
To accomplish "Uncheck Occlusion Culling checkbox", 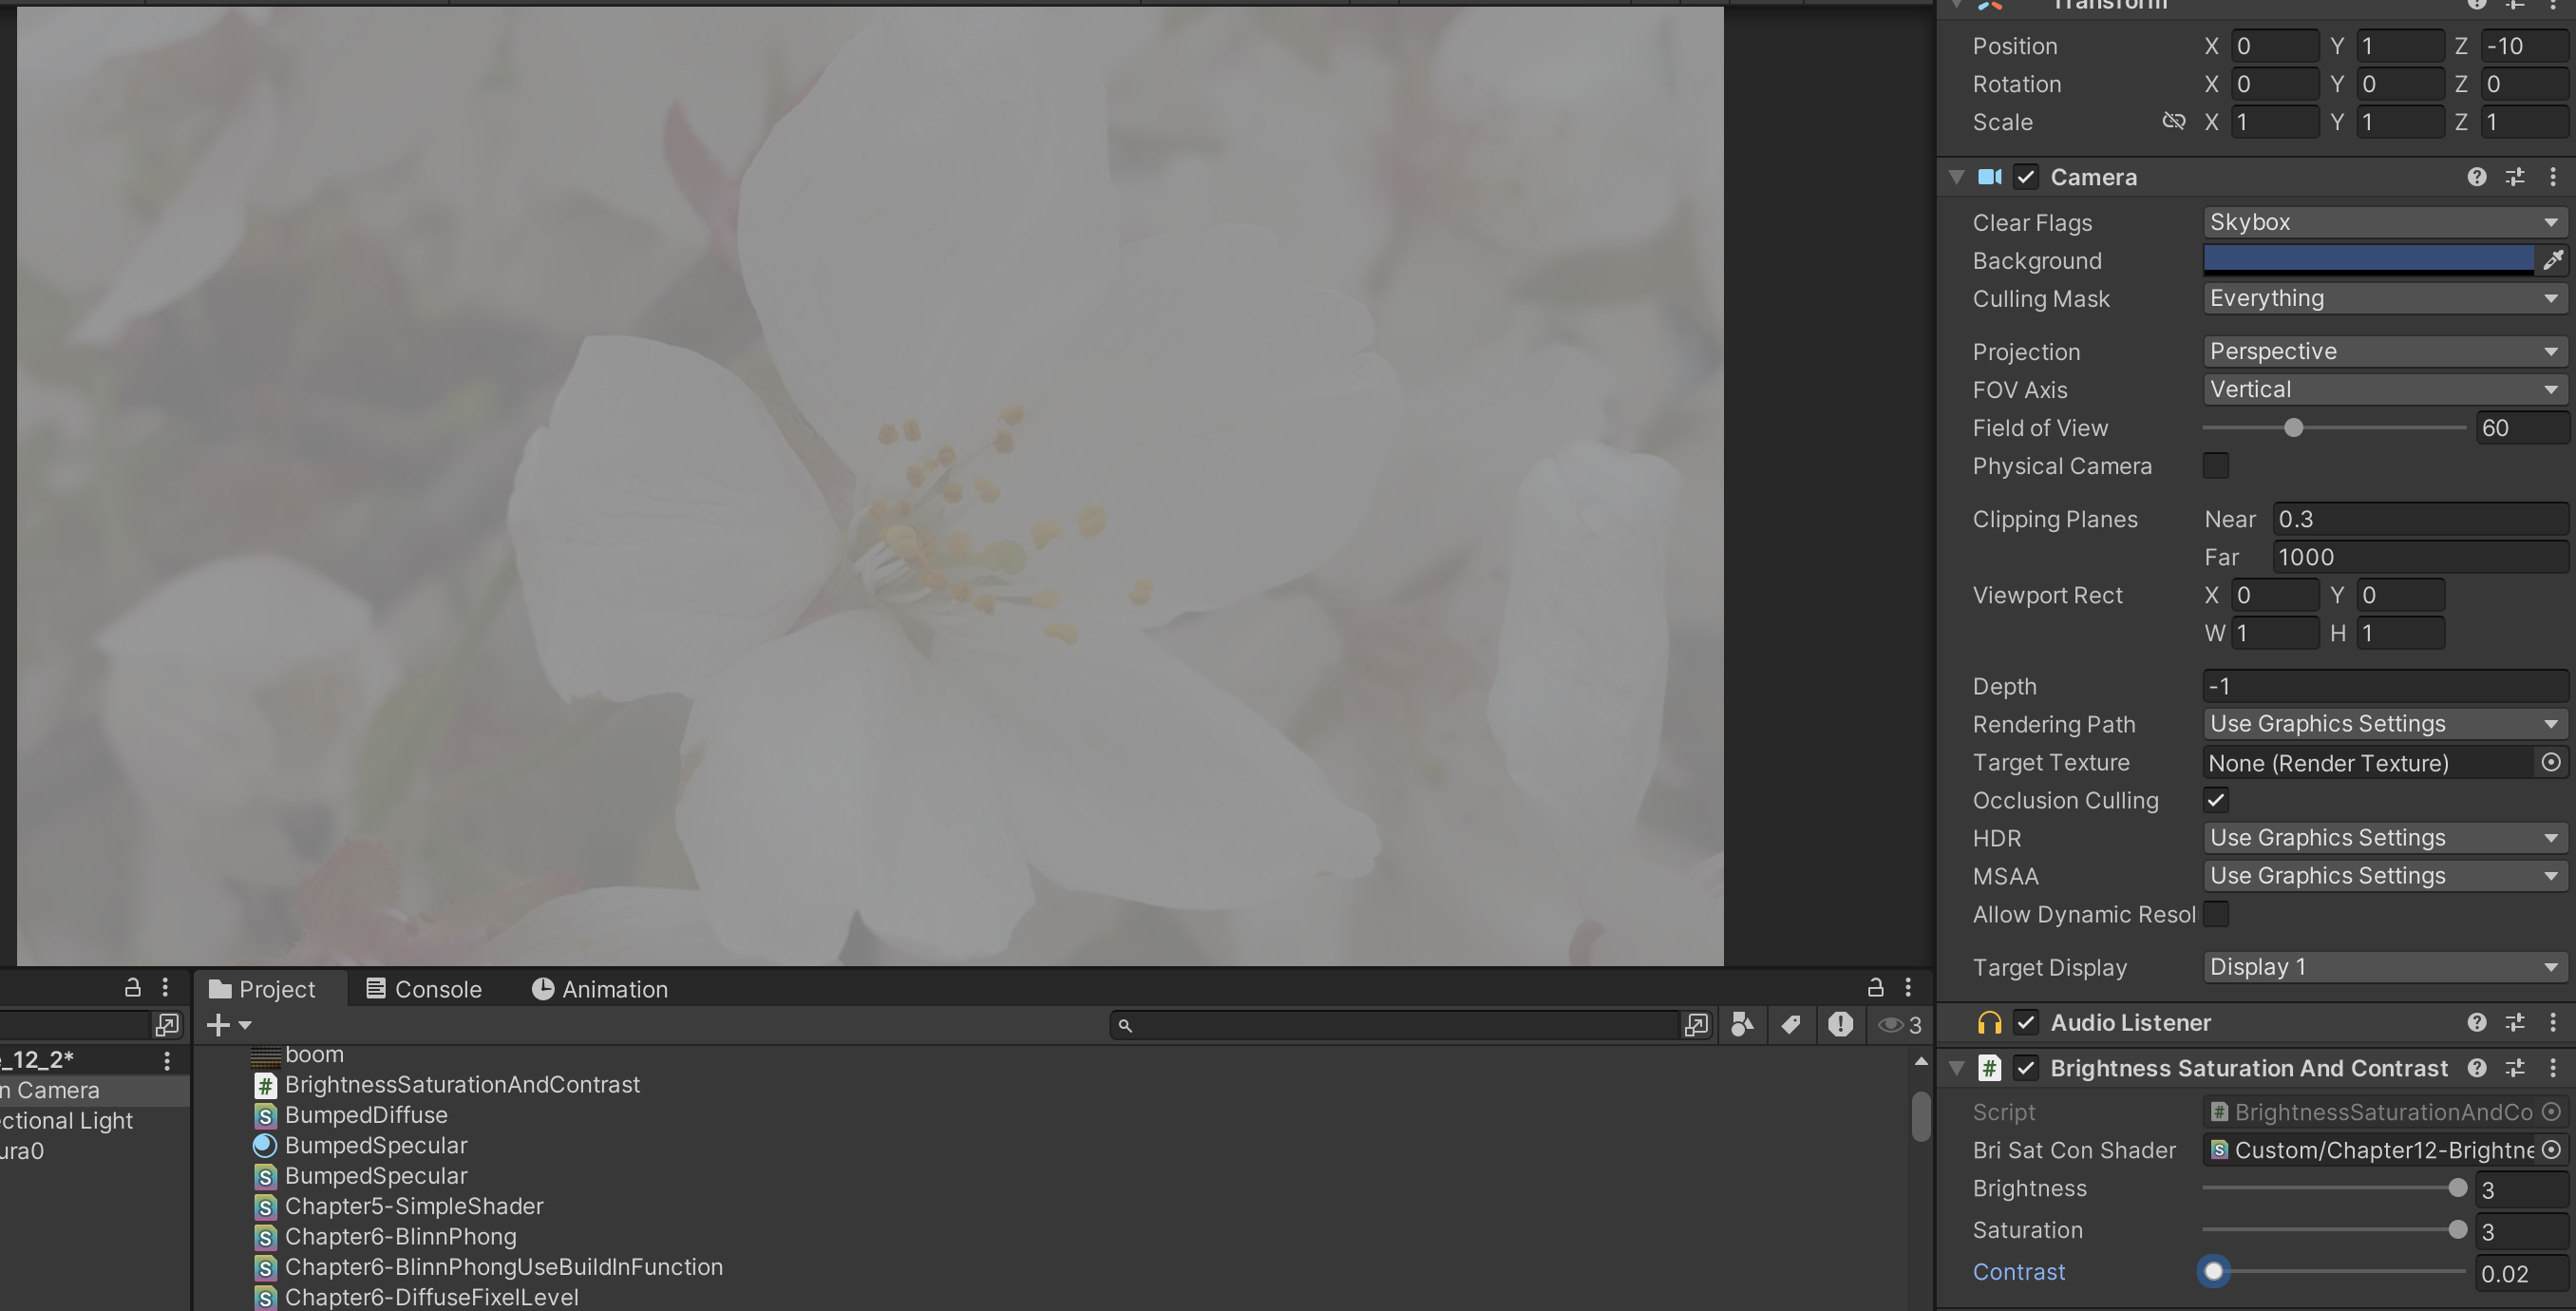I will pos(2215,800).
